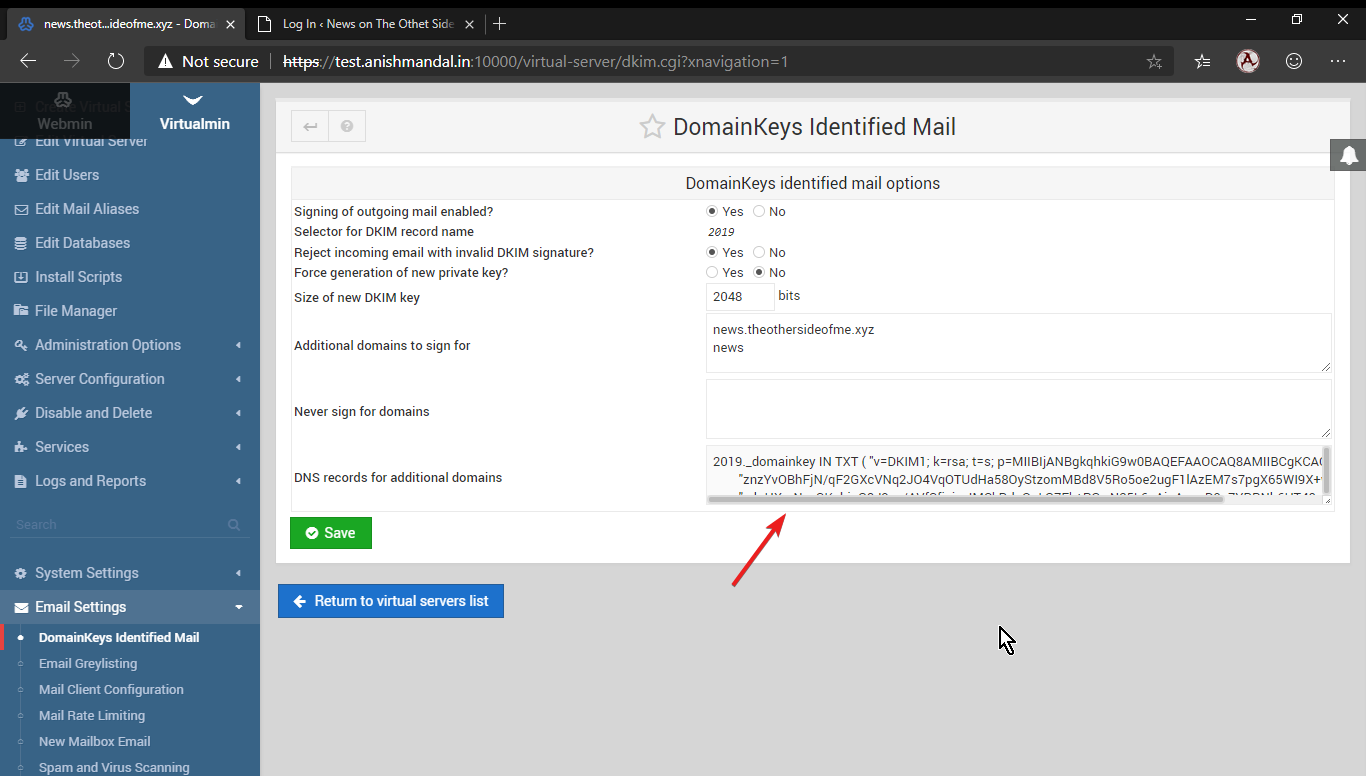Click the DKIM key size input field

739,297
